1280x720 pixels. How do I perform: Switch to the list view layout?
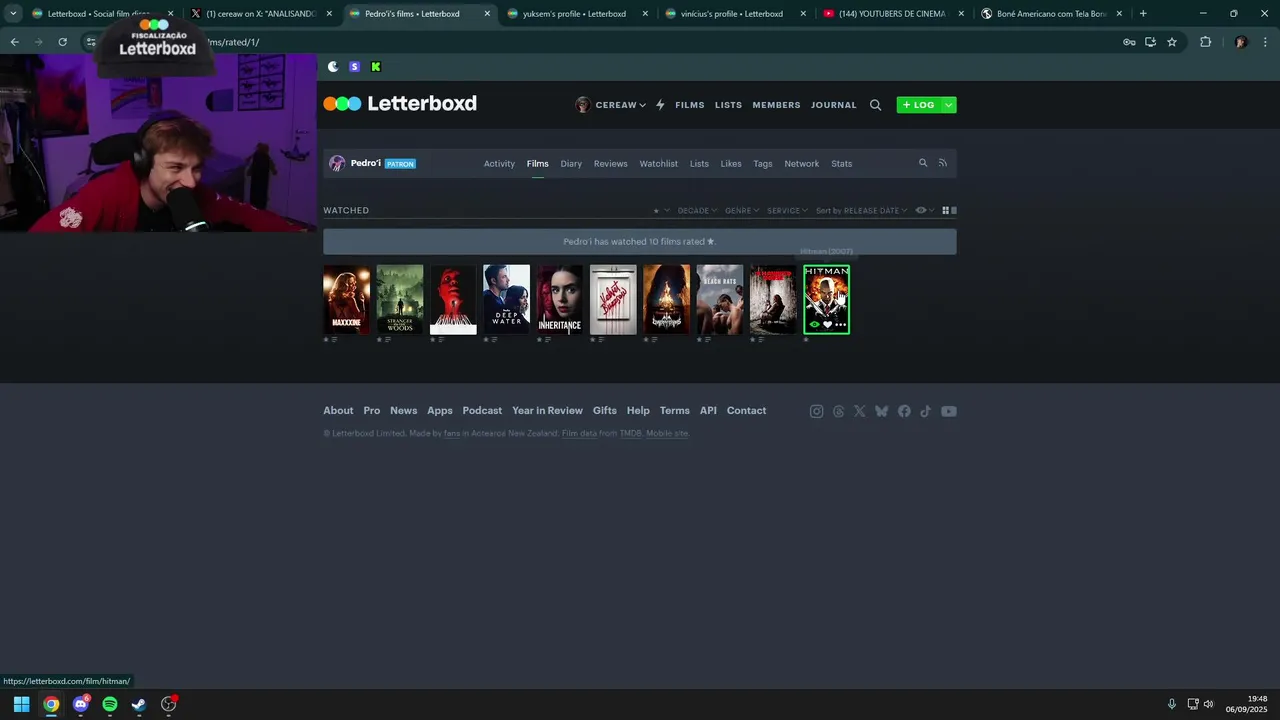(954, 210)
